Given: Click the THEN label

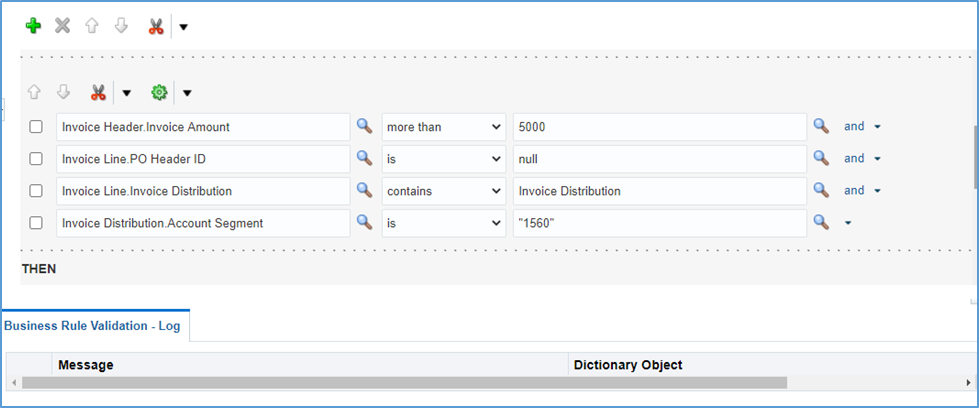Looking at the screenshot, I should pos(39,269).
